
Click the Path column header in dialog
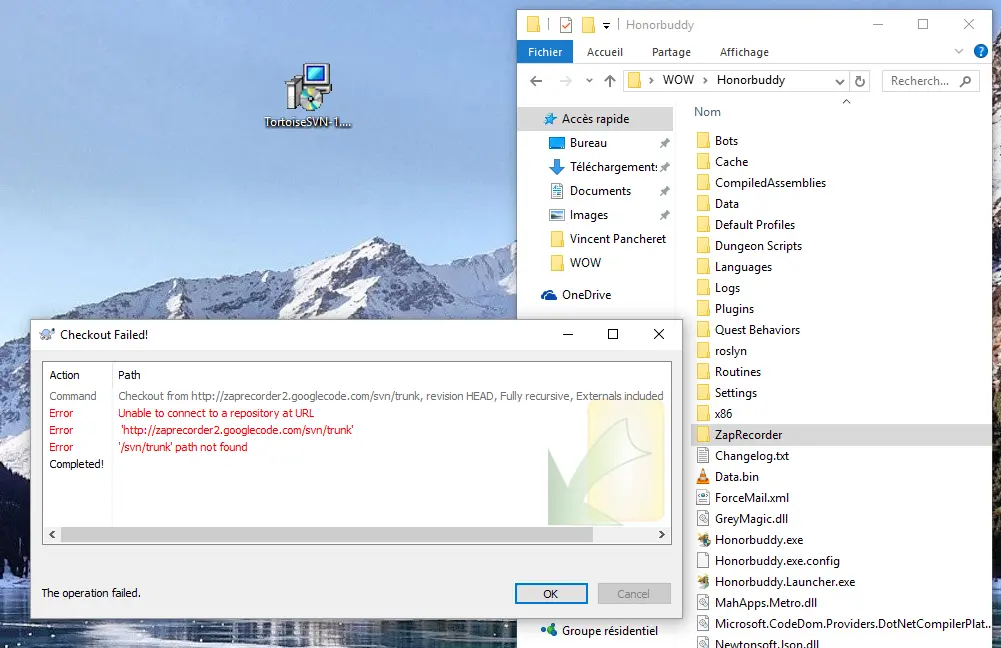[x=129, y=375]
